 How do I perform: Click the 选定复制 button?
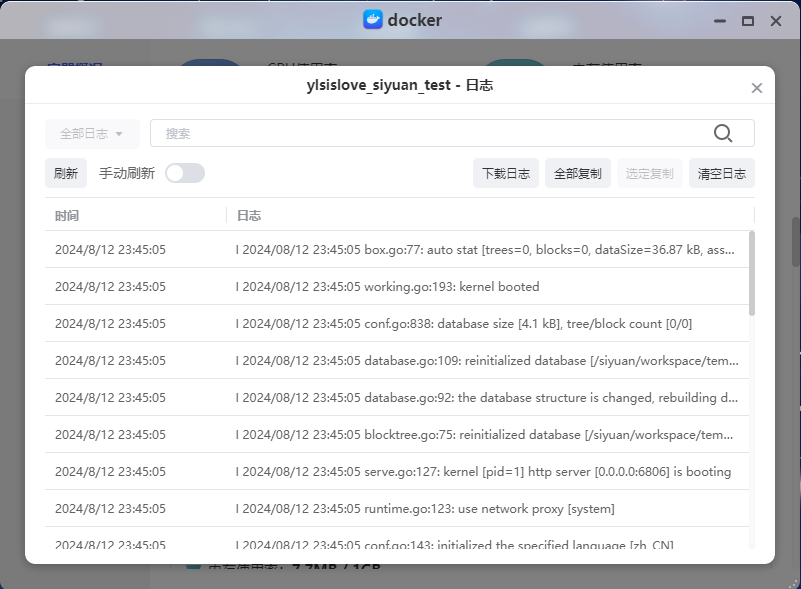click(650, 173)
